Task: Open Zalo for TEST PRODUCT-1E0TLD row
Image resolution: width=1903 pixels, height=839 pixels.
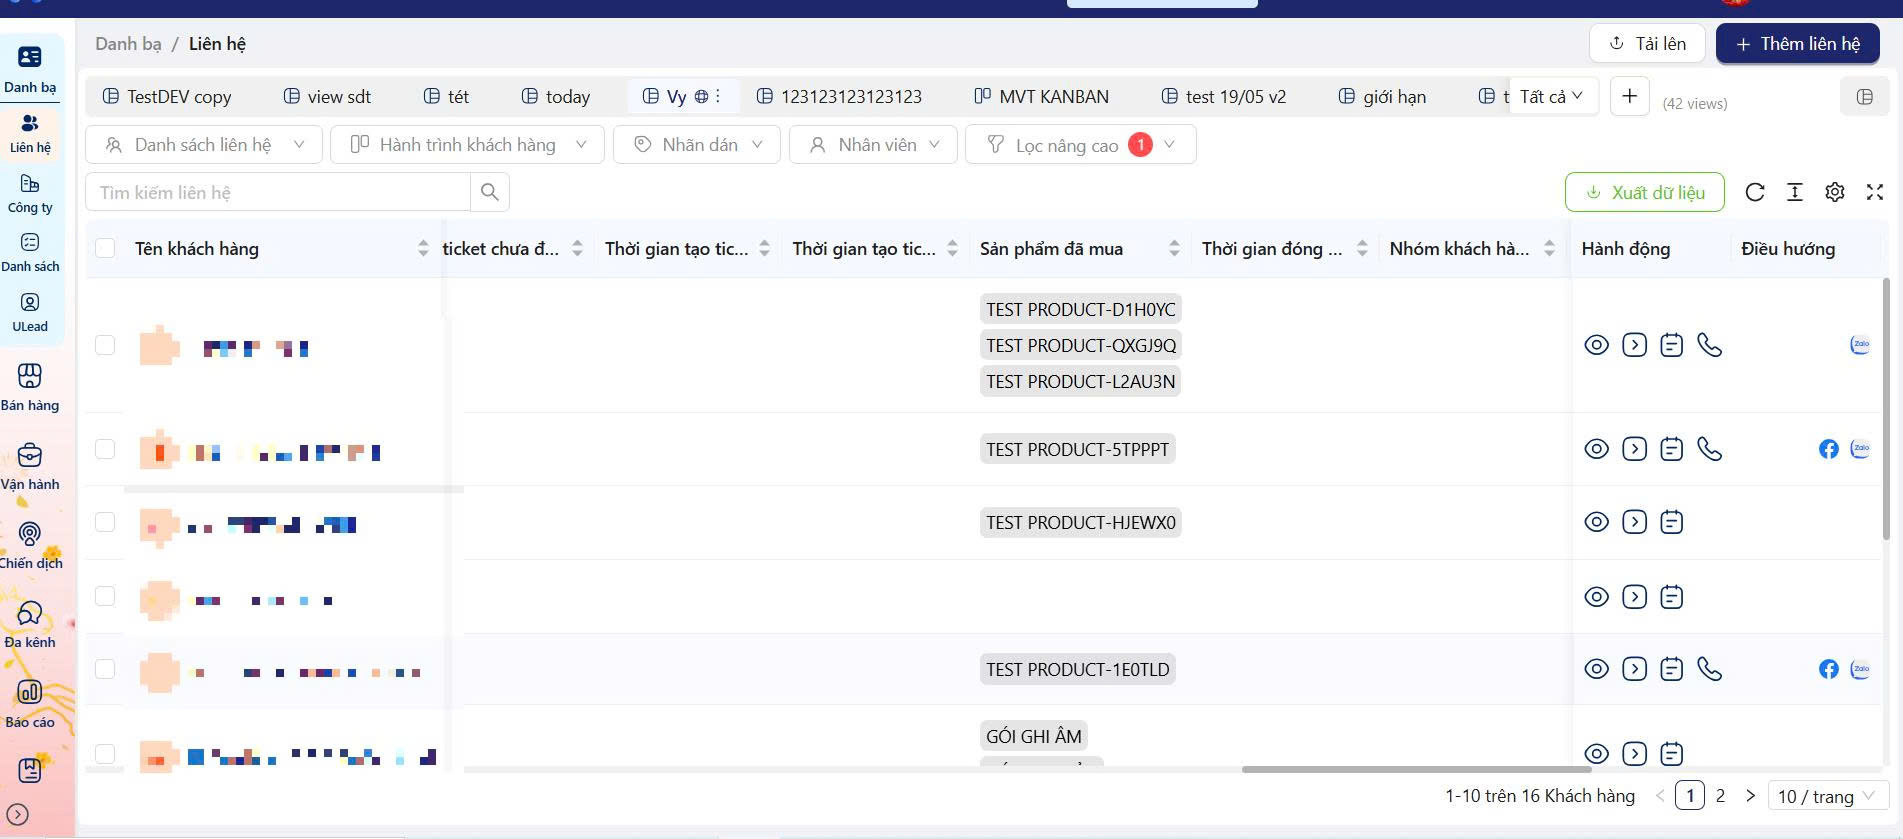Action: pos(1861,669)
